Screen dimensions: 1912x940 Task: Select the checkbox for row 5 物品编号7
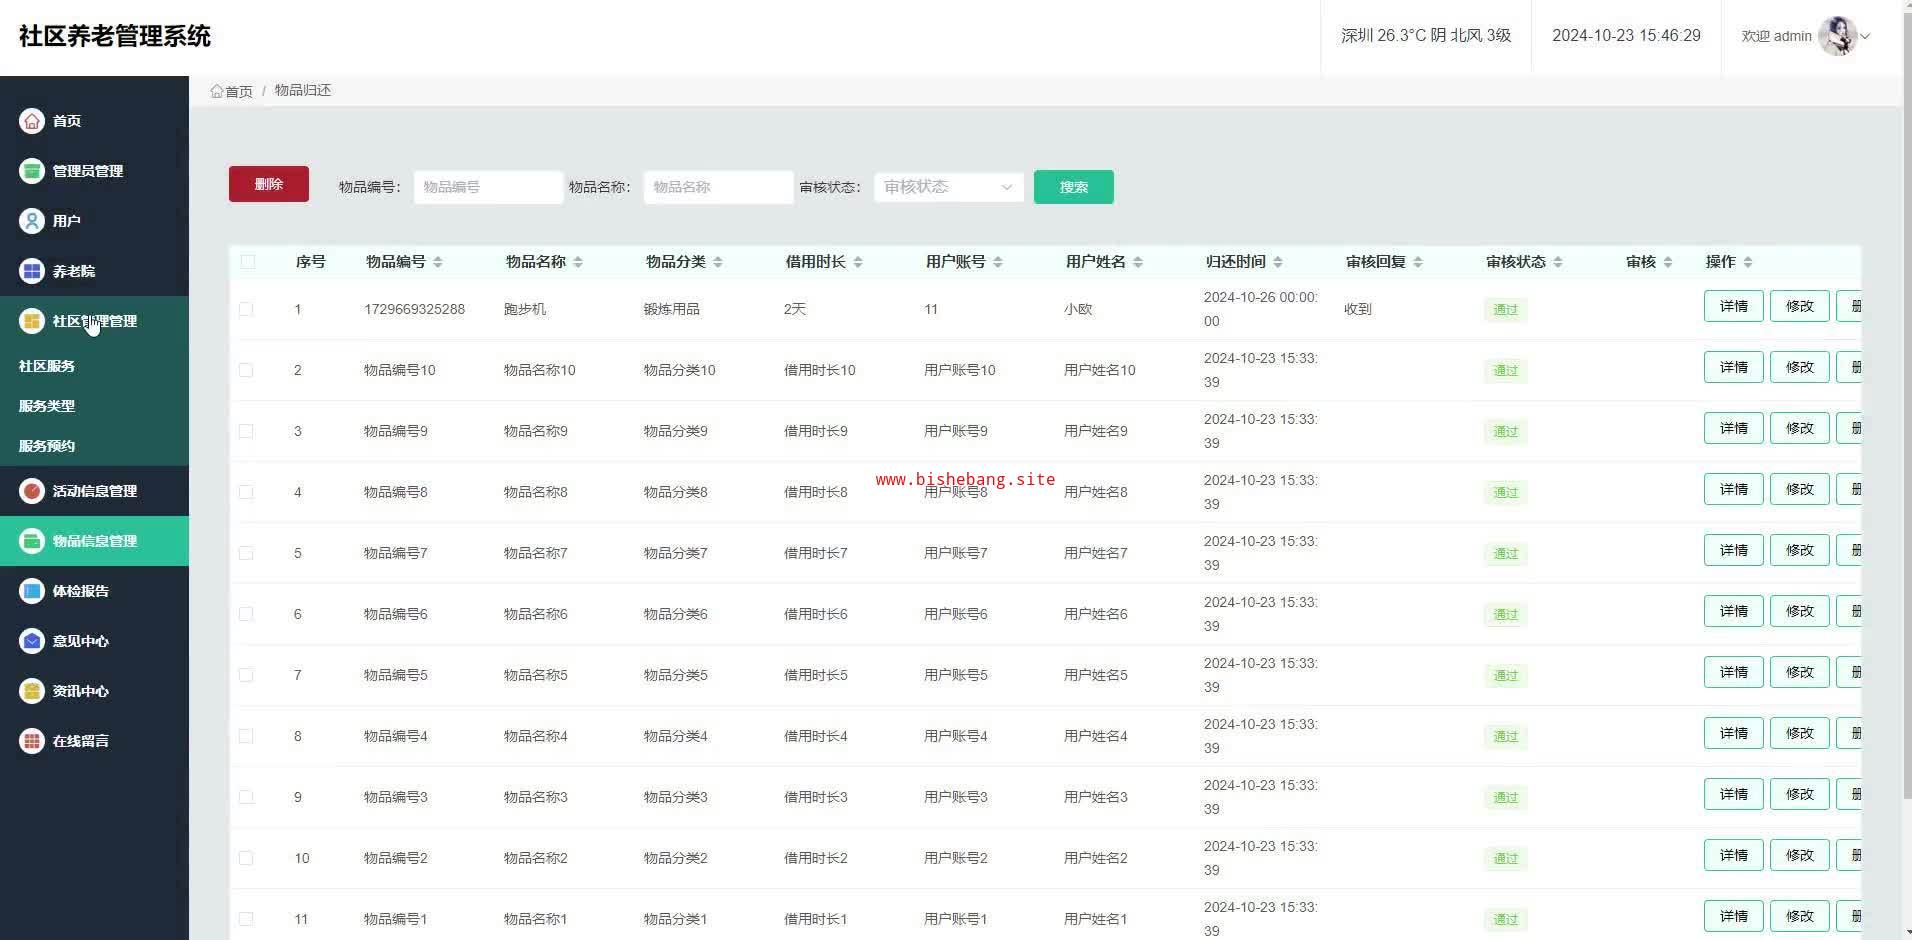point(246,553)
